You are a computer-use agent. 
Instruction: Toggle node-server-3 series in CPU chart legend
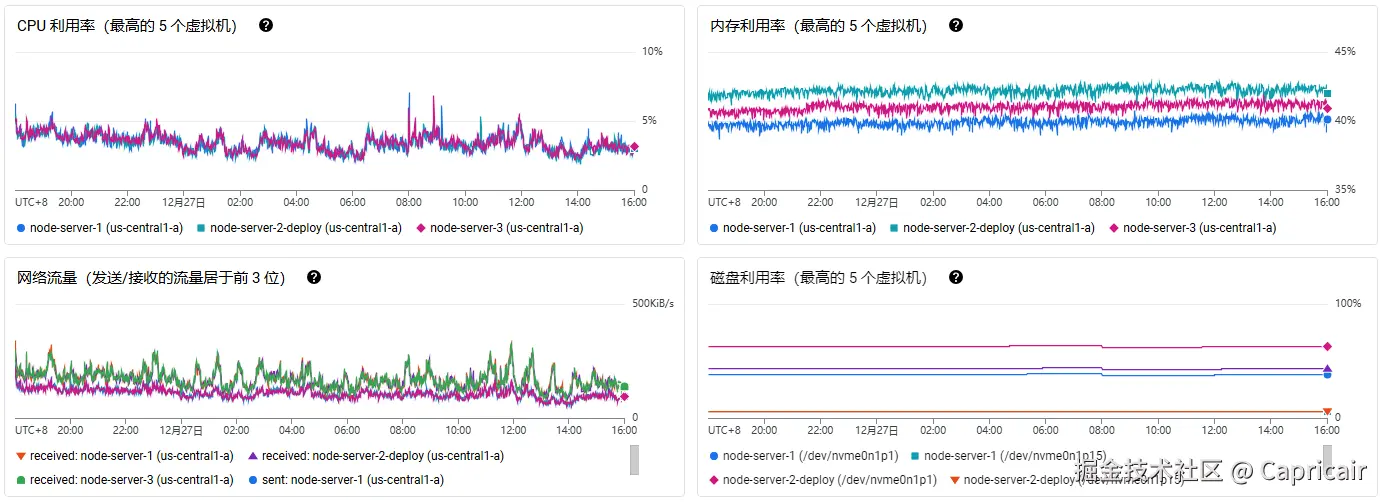(x=500, y=228)
